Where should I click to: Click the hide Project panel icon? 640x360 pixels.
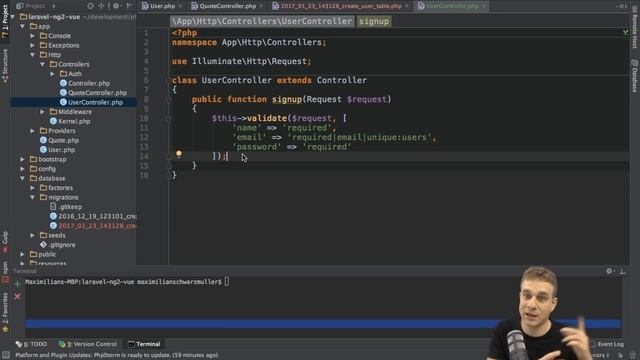[x=129, y=6]
